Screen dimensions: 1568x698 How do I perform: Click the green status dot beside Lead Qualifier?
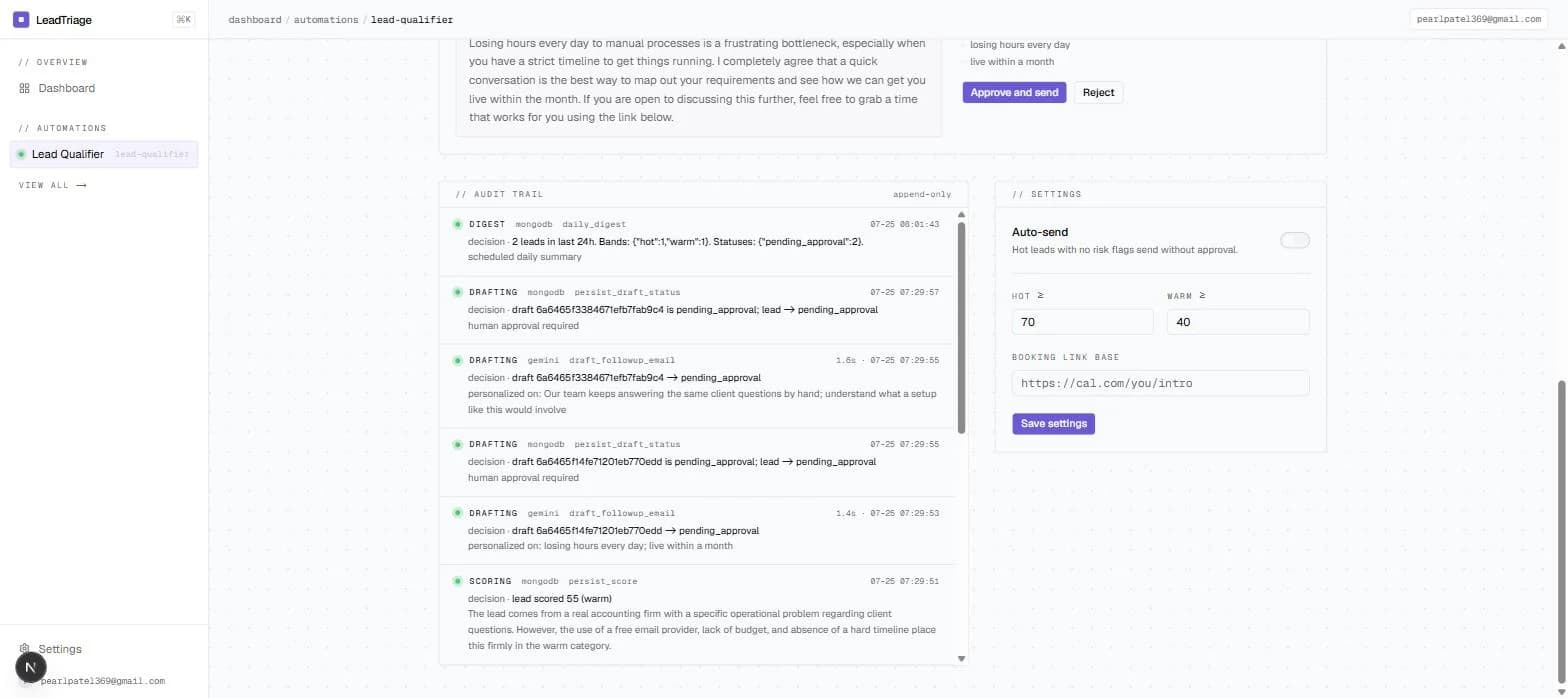click(21, 154)
